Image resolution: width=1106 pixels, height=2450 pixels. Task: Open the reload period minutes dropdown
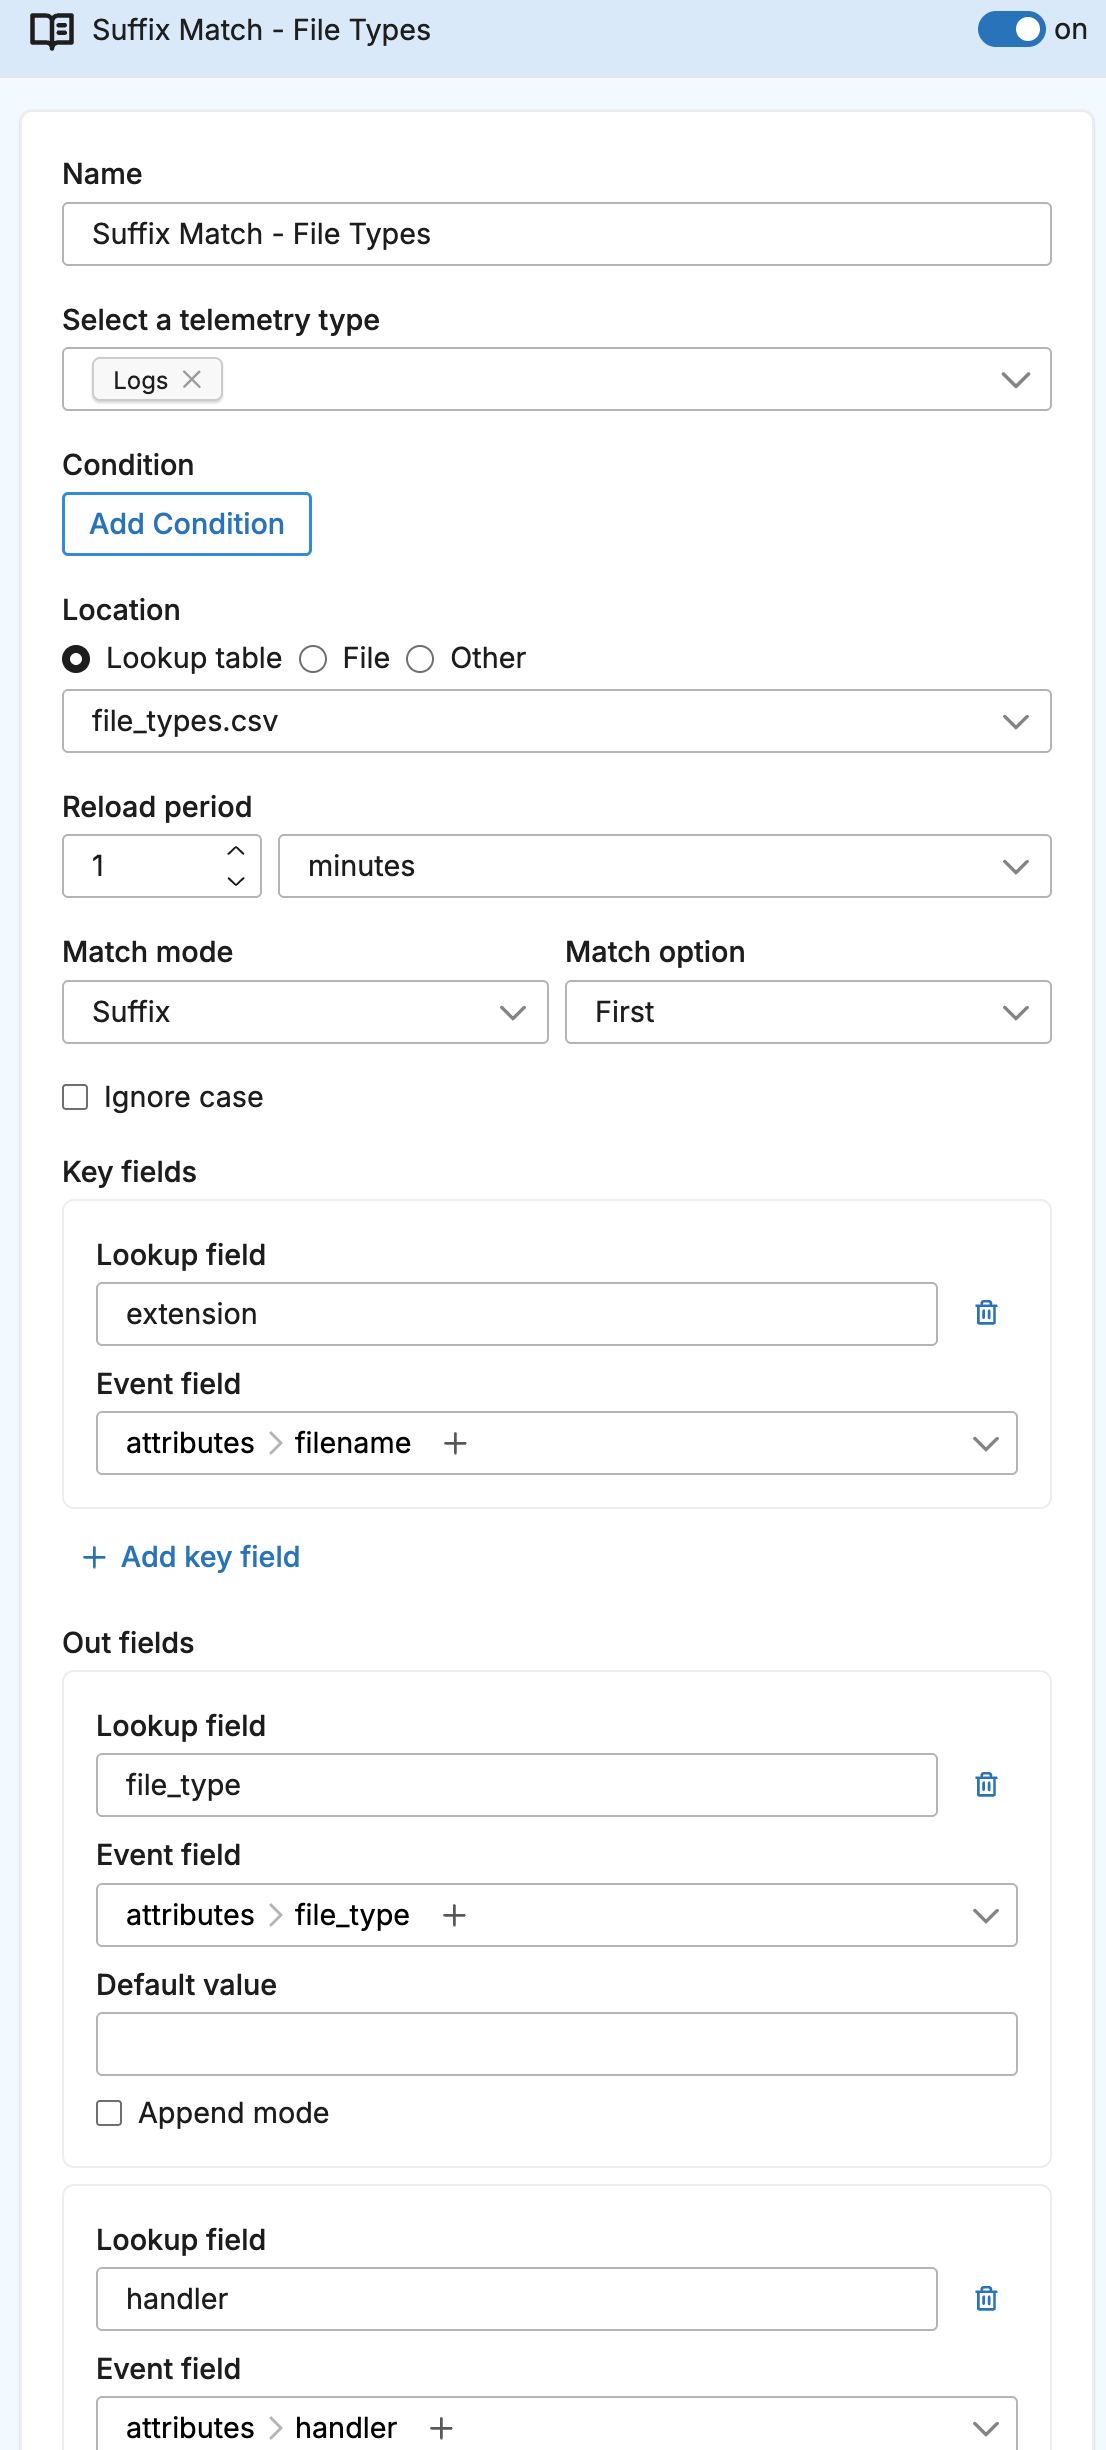664,866
